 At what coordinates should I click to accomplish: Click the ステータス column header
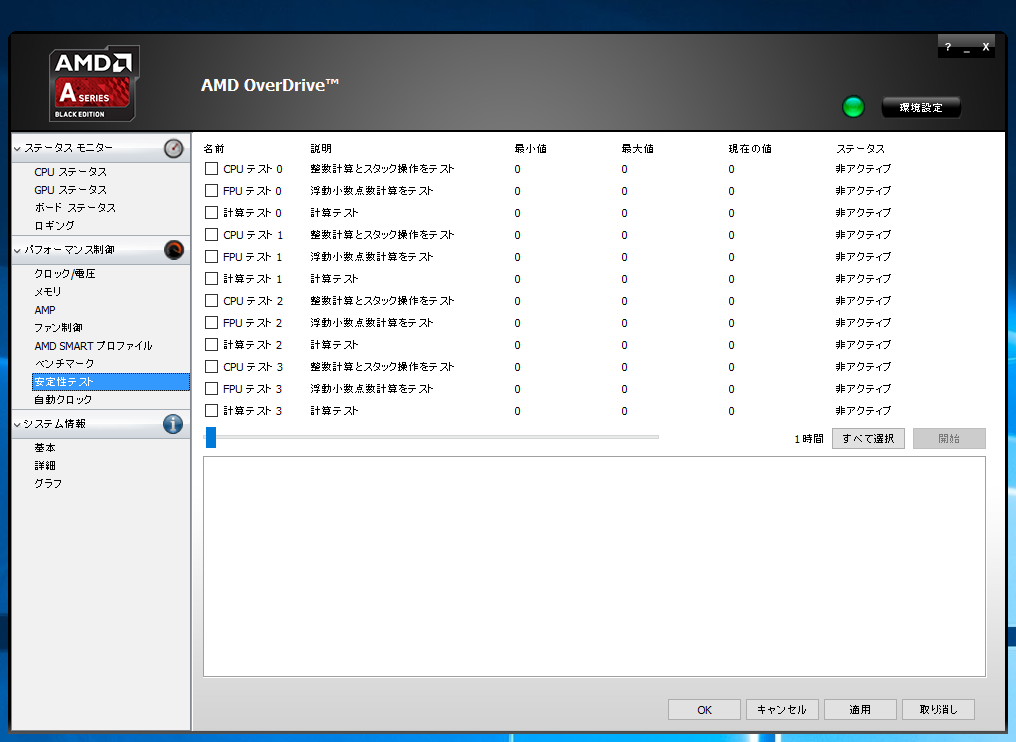(860, 148)
